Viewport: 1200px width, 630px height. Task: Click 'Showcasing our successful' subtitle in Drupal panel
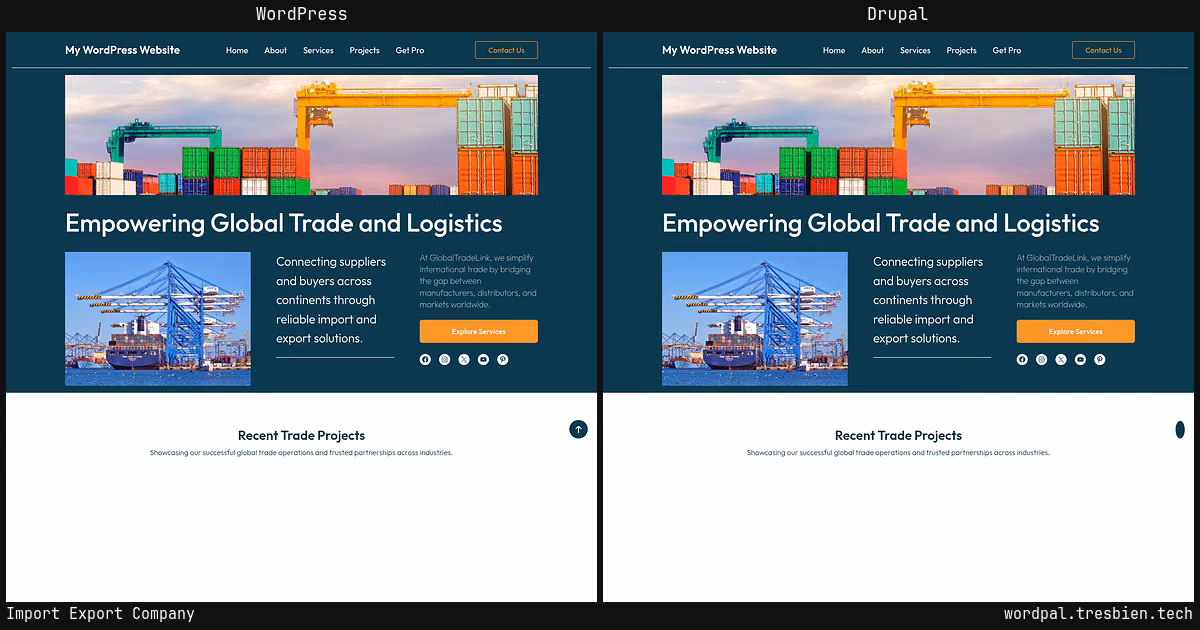coord(898,453)
